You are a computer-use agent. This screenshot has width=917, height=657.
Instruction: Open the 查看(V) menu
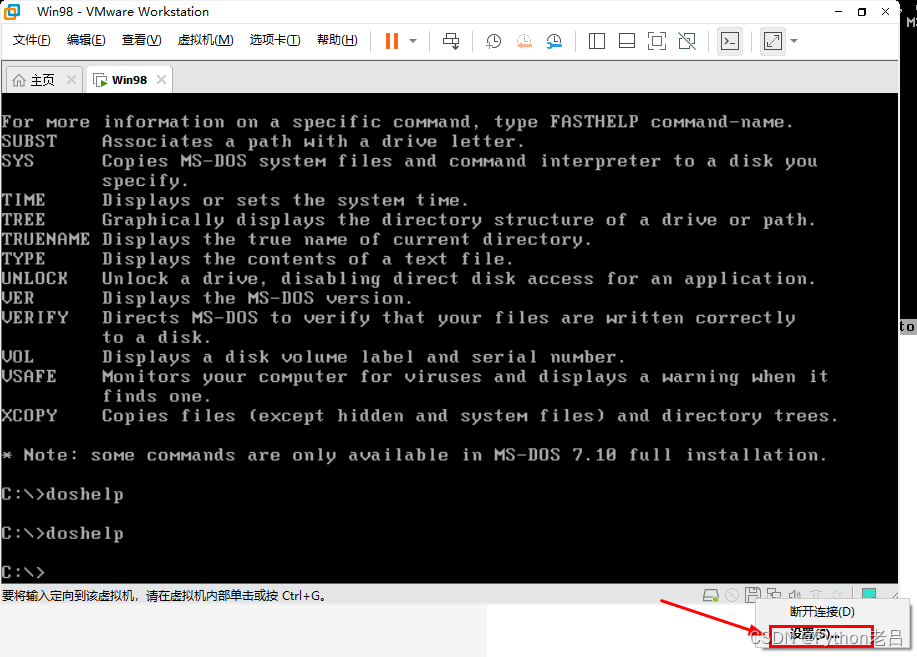pos(142,40)
